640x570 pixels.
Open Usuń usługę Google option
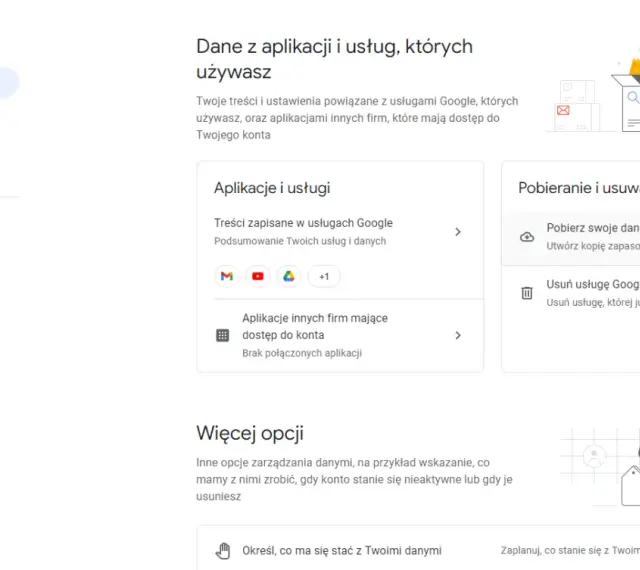[571, 293]
